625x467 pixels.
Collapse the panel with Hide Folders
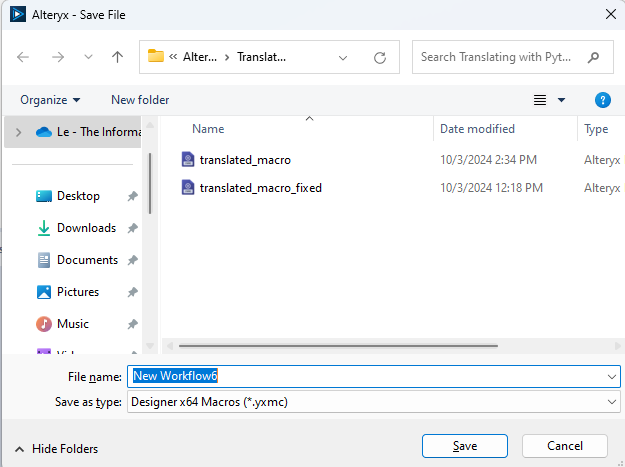56,449
